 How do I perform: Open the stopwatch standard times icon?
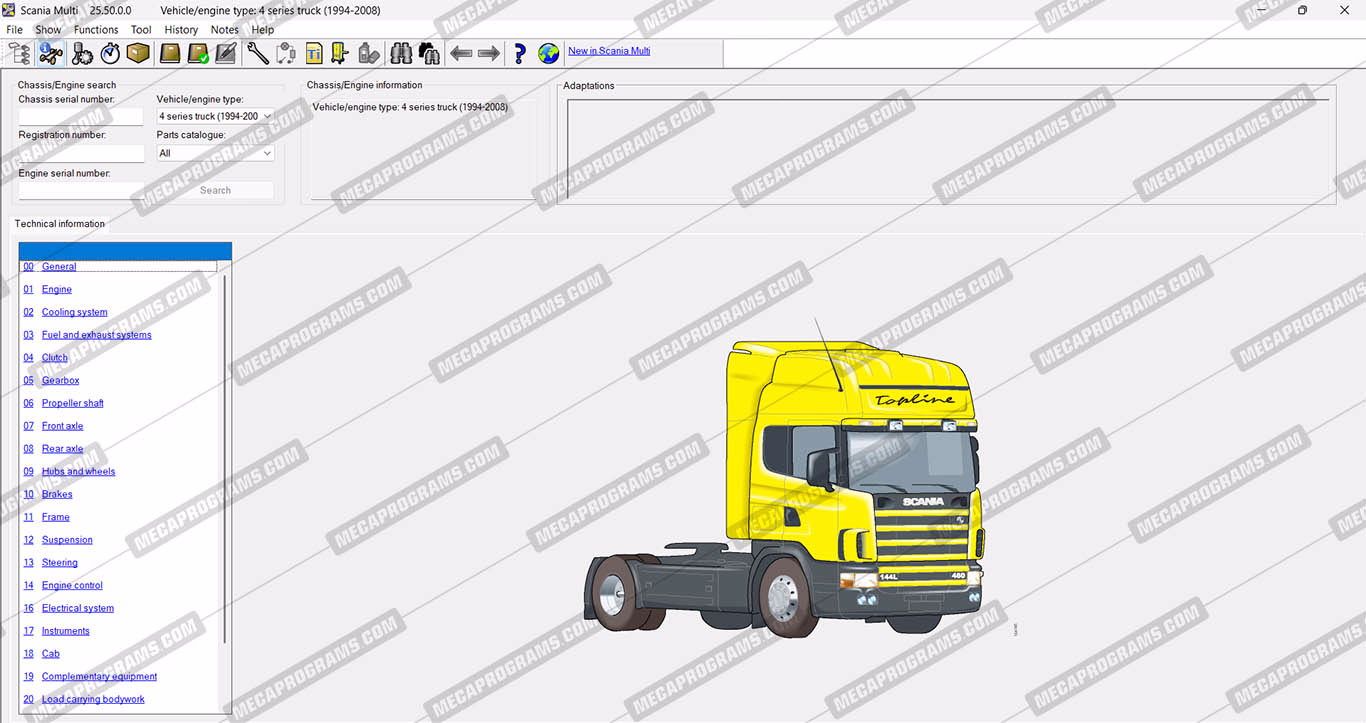110,53
